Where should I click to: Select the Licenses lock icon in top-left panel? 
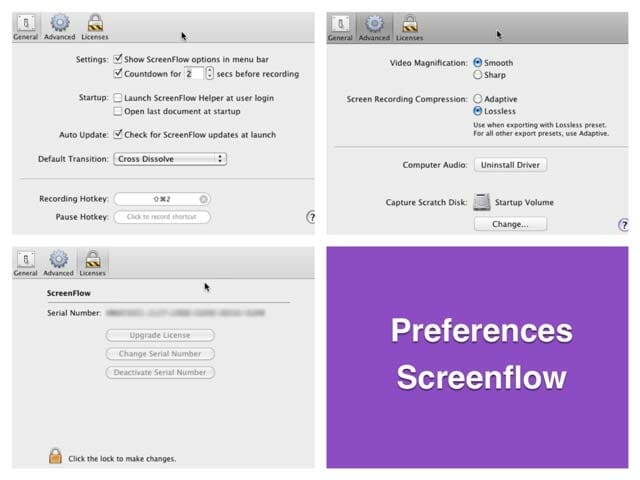tap(93, 24)
